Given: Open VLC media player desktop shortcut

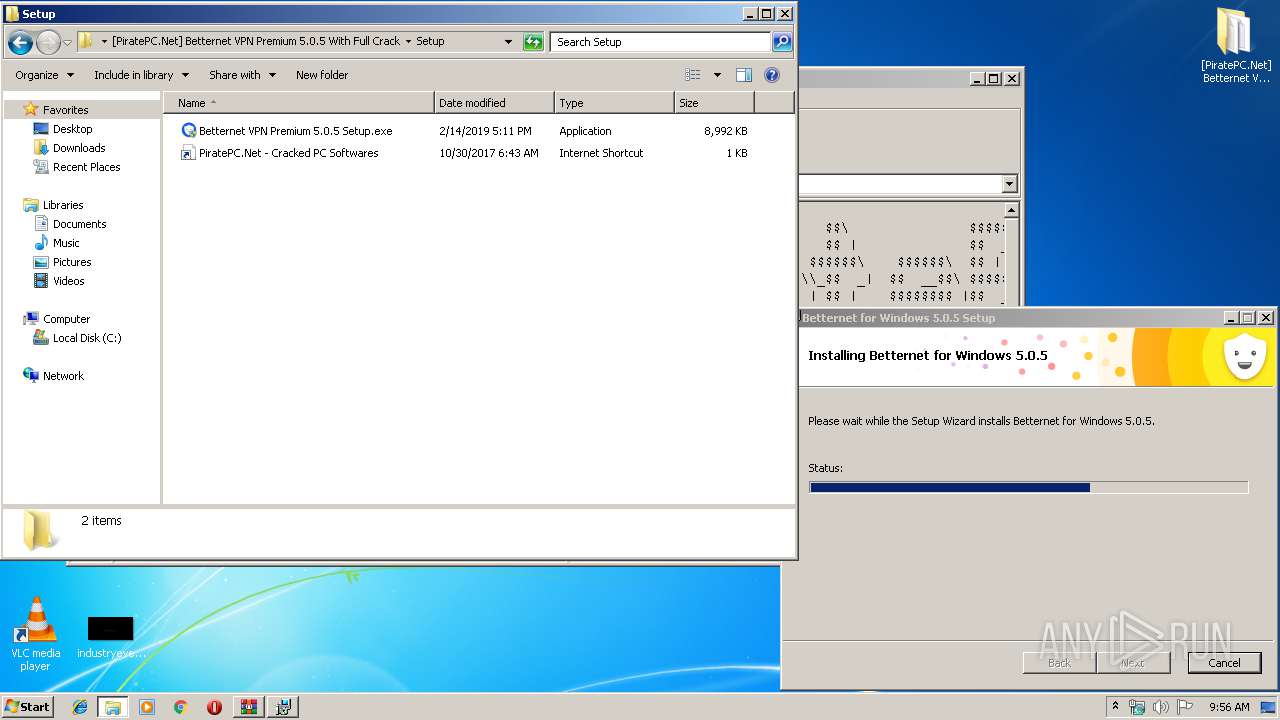Looking at the screenshot, I should coord(35,632).
